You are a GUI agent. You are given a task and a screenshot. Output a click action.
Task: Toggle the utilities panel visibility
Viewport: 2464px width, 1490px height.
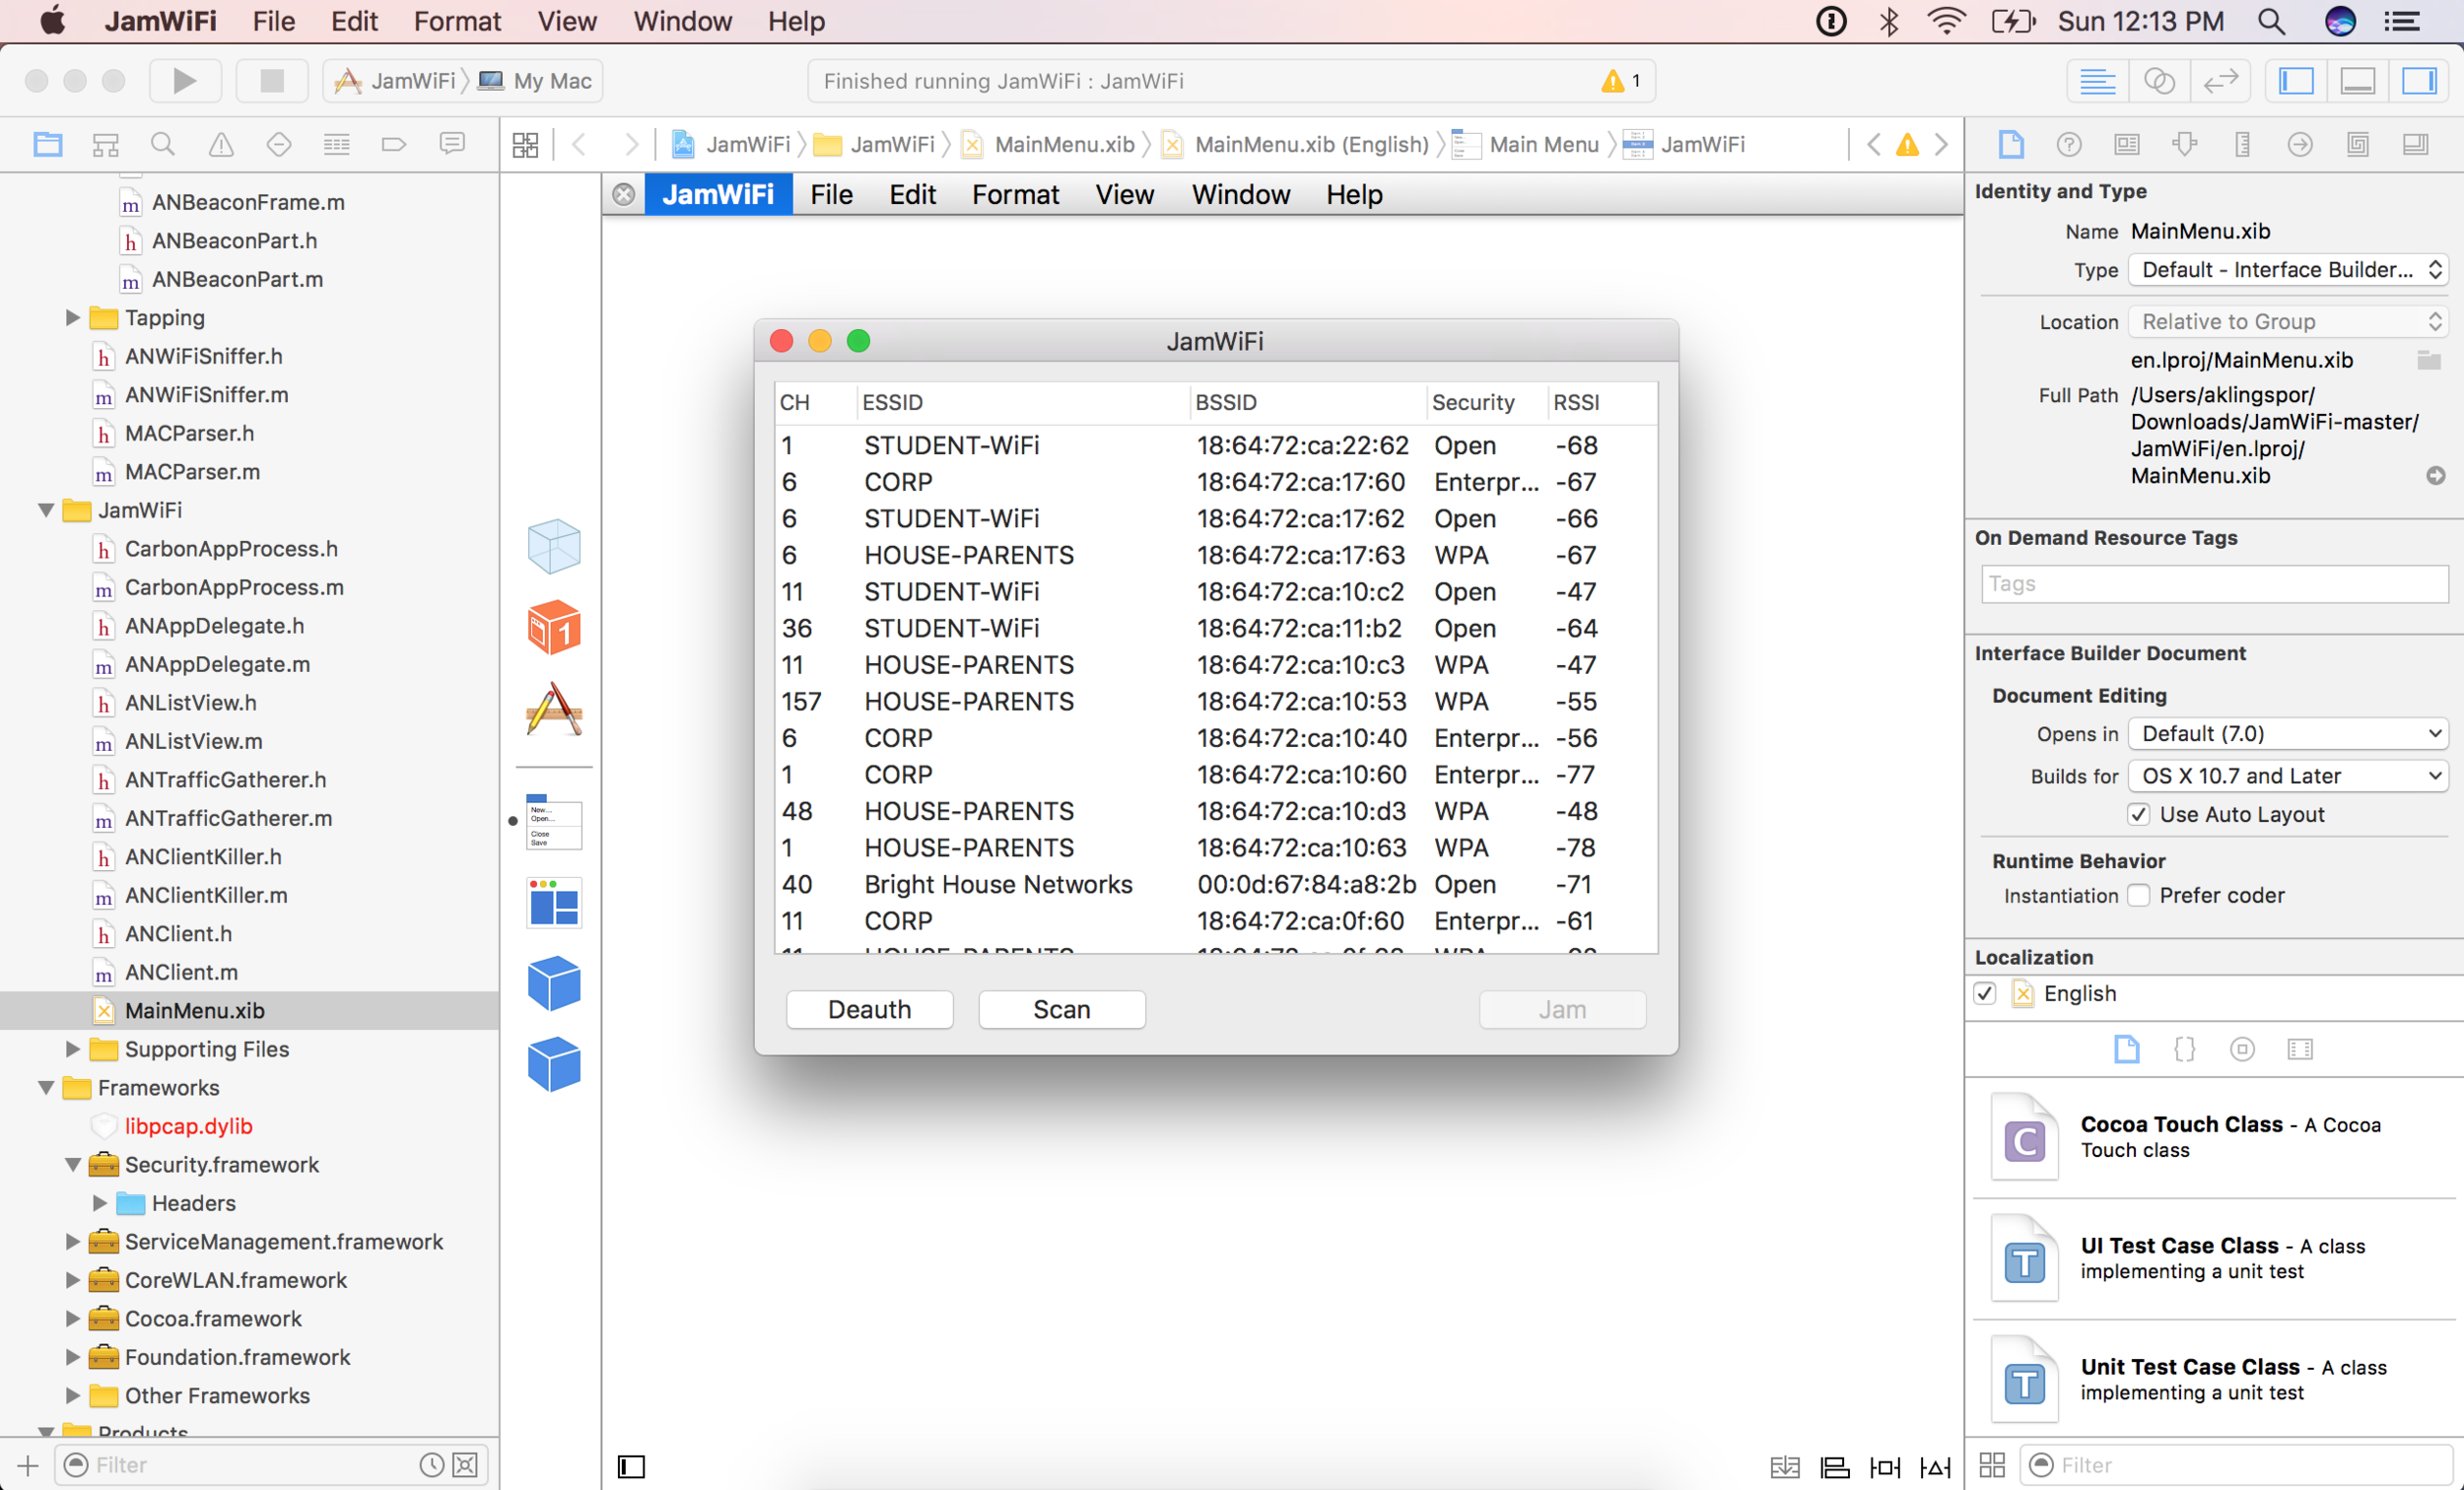[2419, 81]
